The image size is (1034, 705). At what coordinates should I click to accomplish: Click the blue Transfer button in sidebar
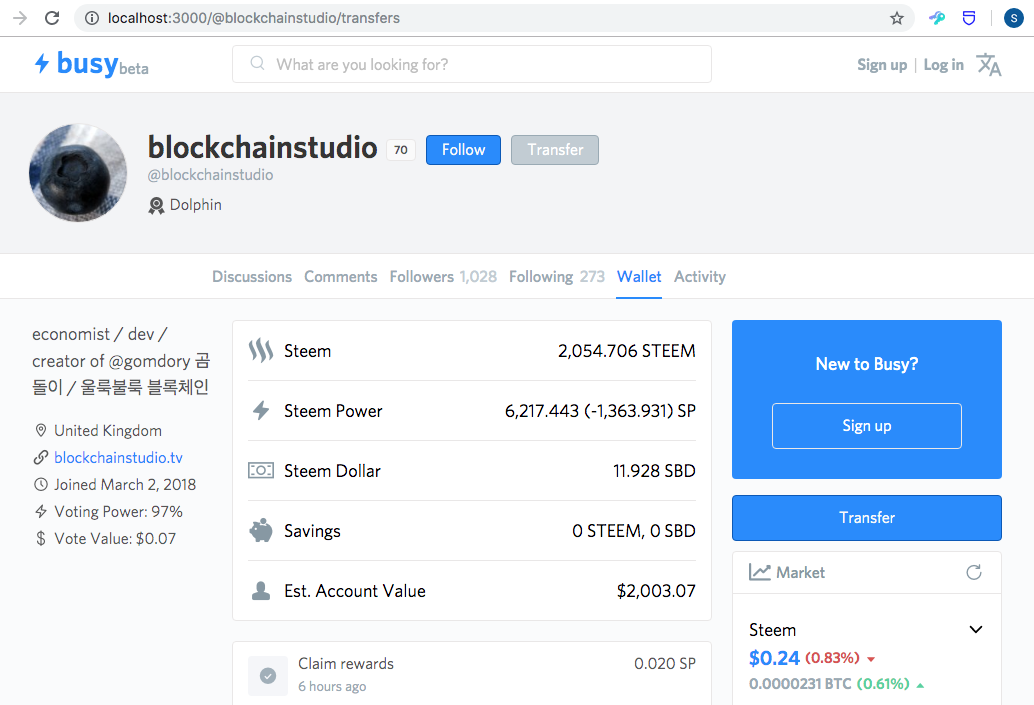click(867, 518)
